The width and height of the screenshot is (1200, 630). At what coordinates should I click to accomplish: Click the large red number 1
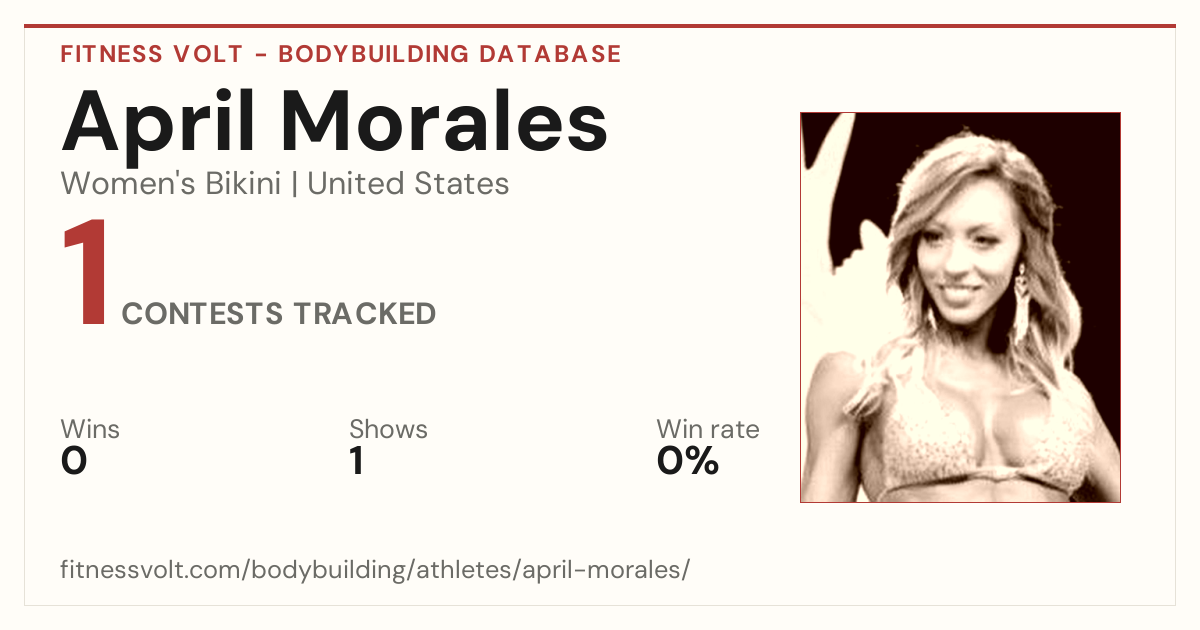click(x=85, y=274)
